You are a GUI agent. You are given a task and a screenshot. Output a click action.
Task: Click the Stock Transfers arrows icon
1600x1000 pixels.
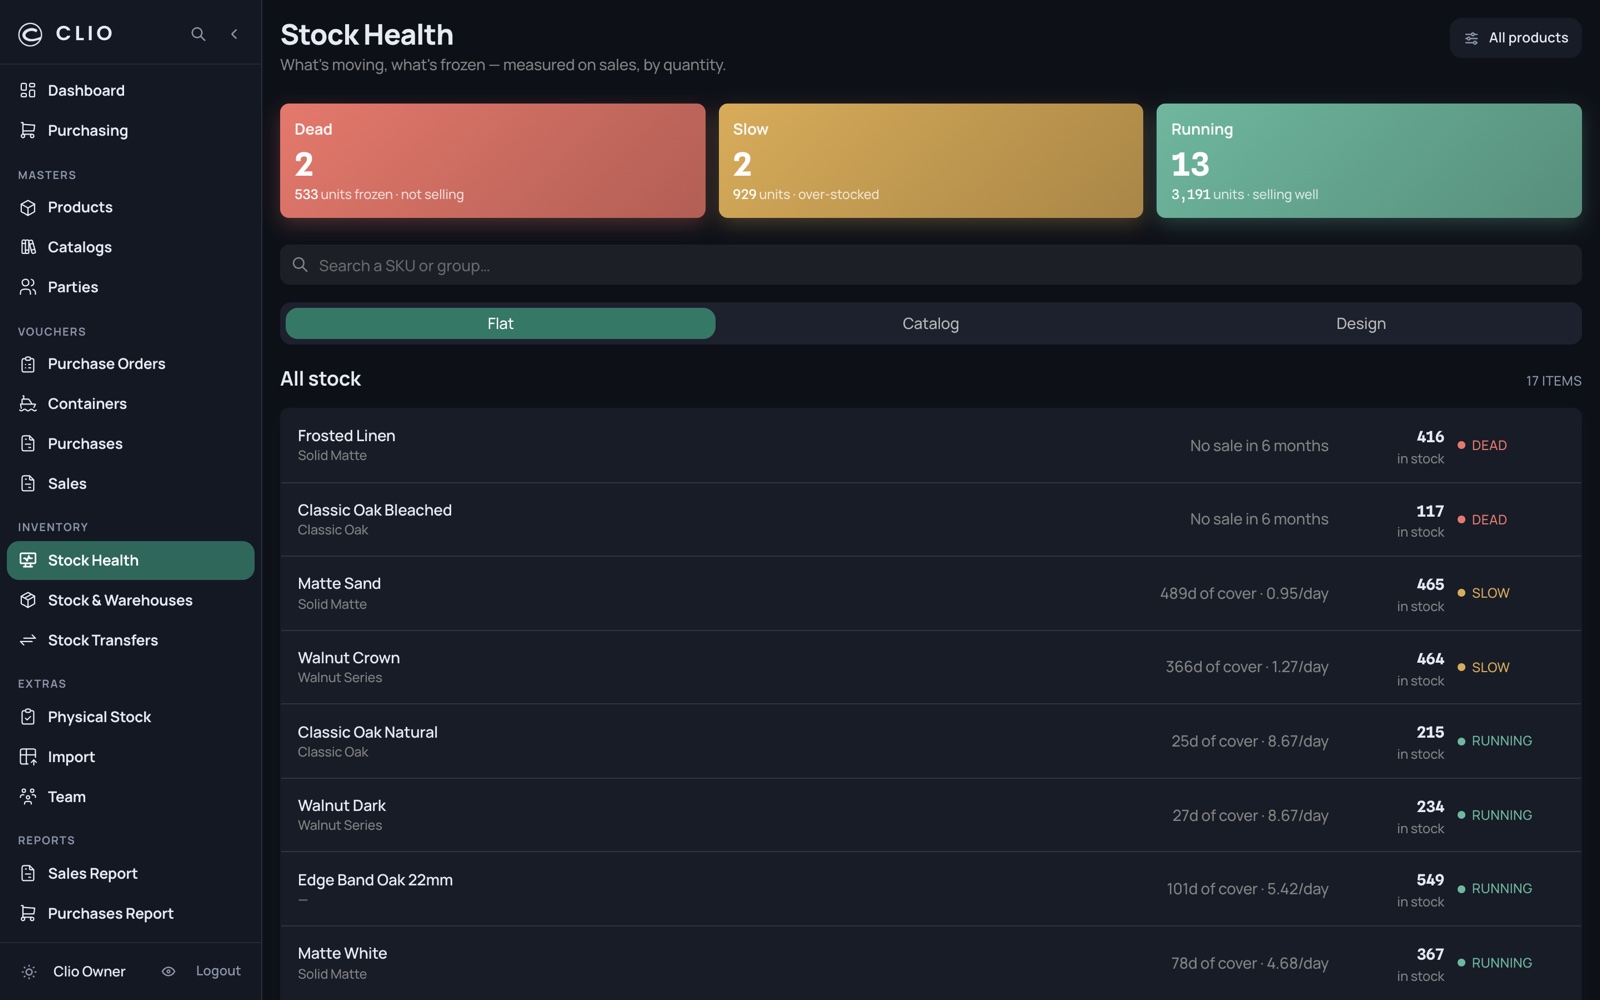point(28,640)
